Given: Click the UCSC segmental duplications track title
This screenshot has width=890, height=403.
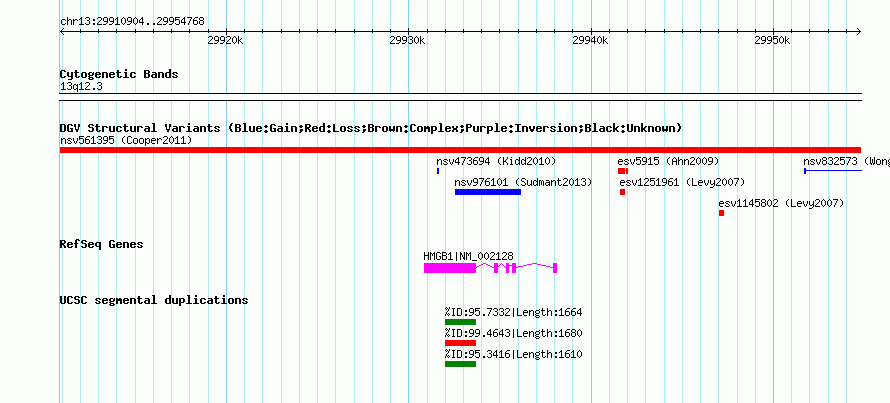Looking at the screenshot, I should click(154, 300).
